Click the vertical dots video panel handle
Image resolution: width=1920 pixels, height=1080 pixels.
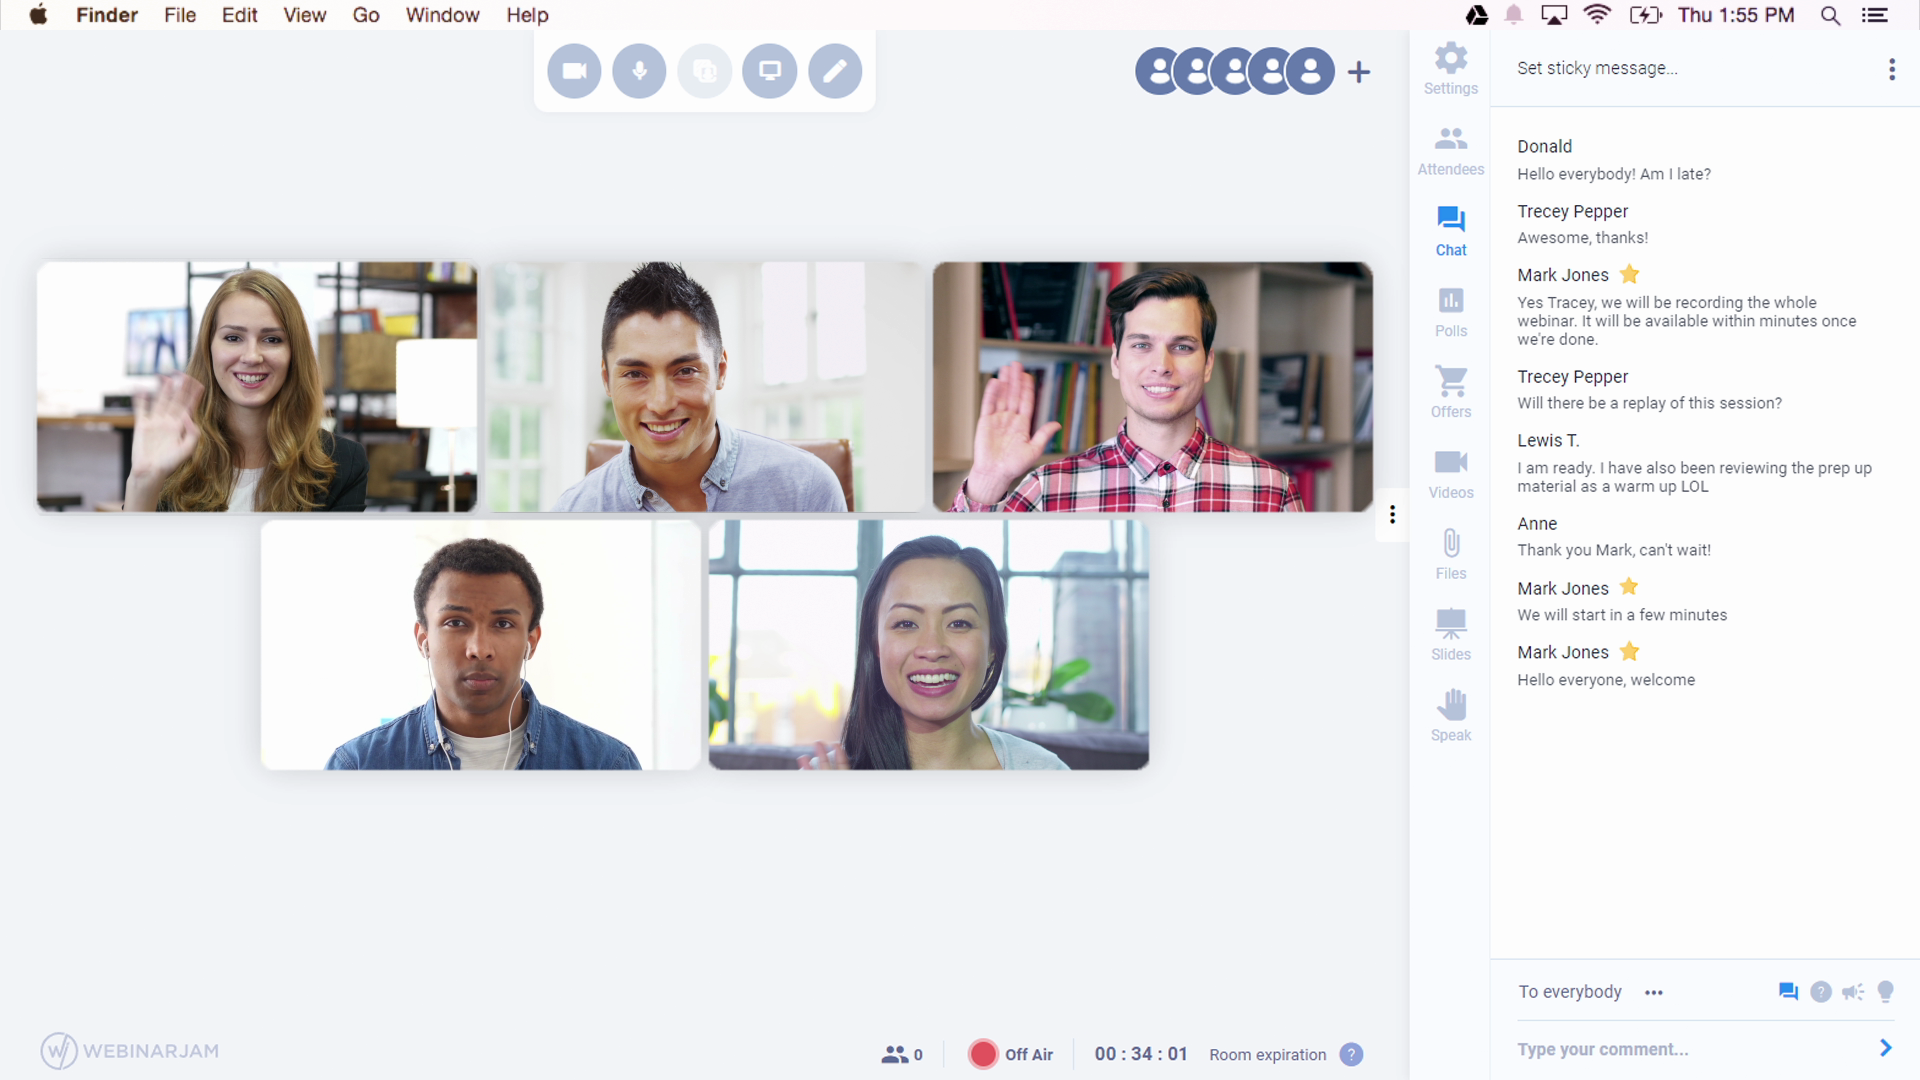(1392, 514)
